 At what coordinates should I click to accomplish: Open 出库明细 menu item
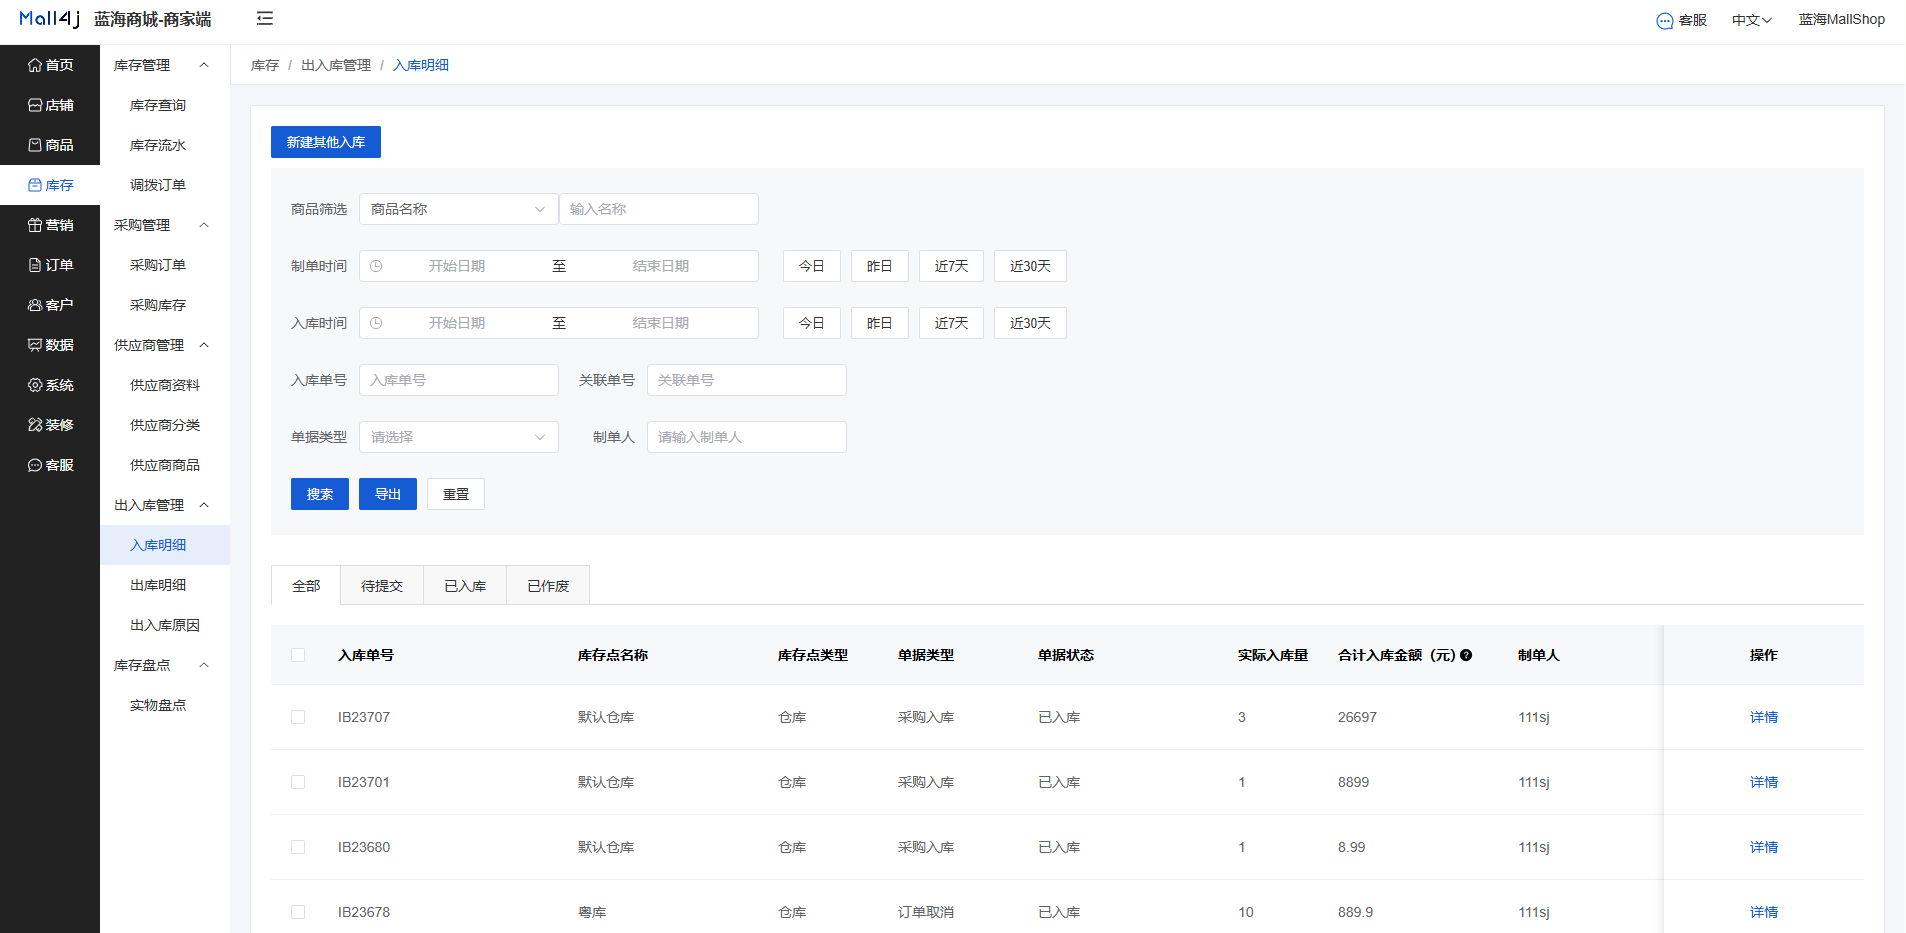pos(165,585)
